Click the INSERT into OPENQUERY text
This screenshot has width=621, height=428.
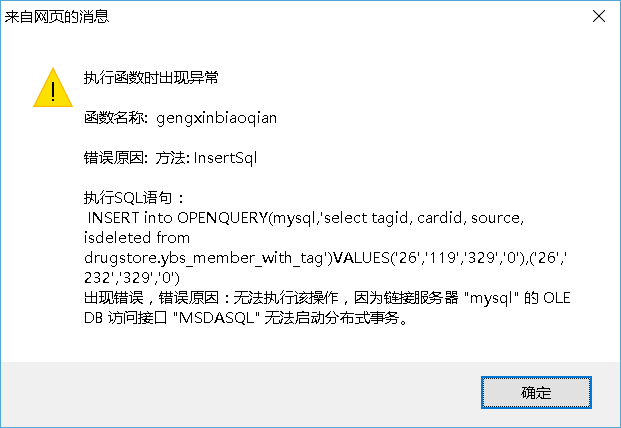point(178,218)
